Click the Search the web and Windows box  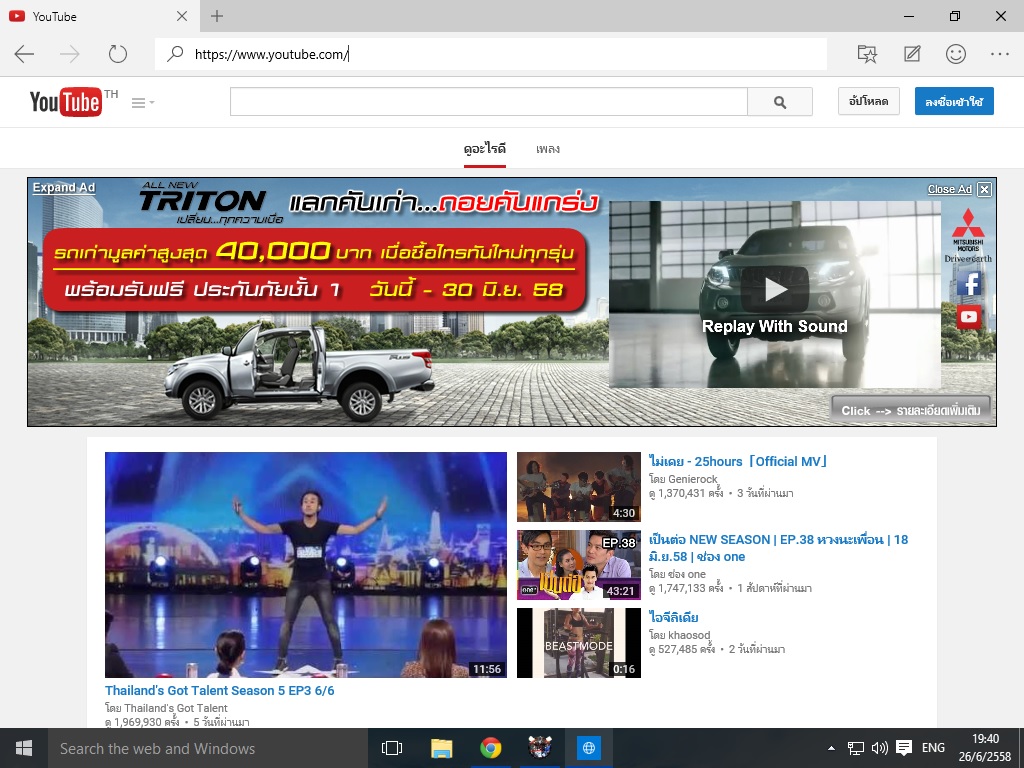pos(208,748)
